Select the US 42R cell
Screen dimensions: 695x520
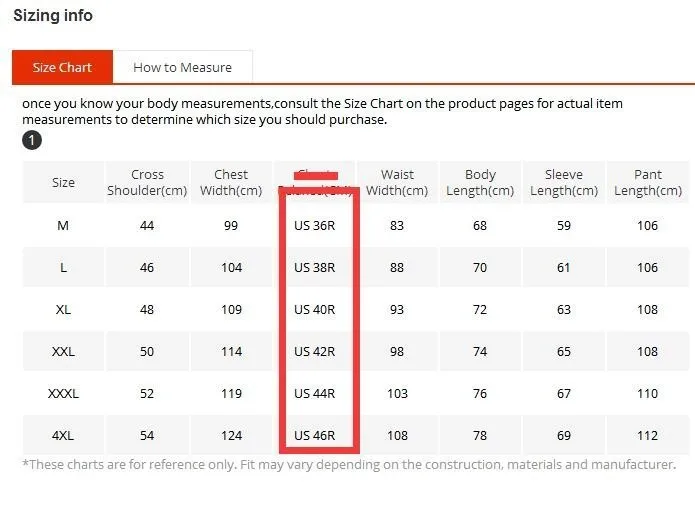pos(315,352)
